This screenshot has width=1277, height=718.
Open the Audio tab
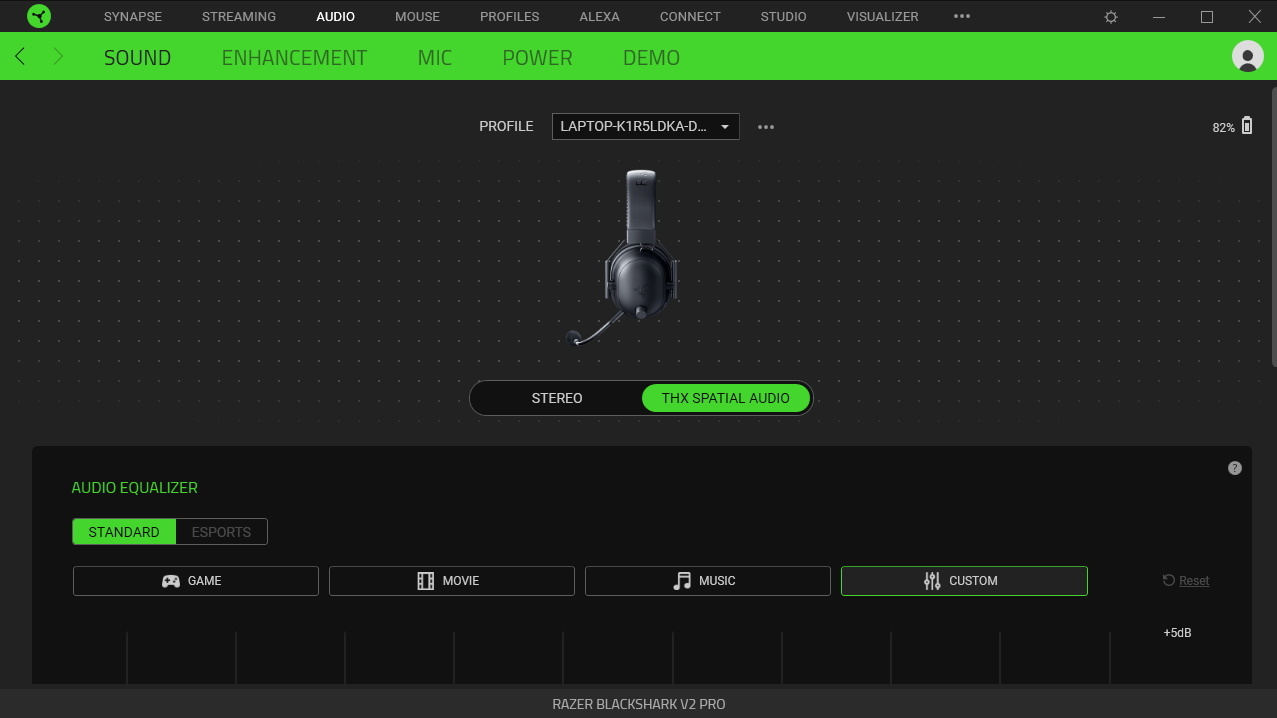336,17
